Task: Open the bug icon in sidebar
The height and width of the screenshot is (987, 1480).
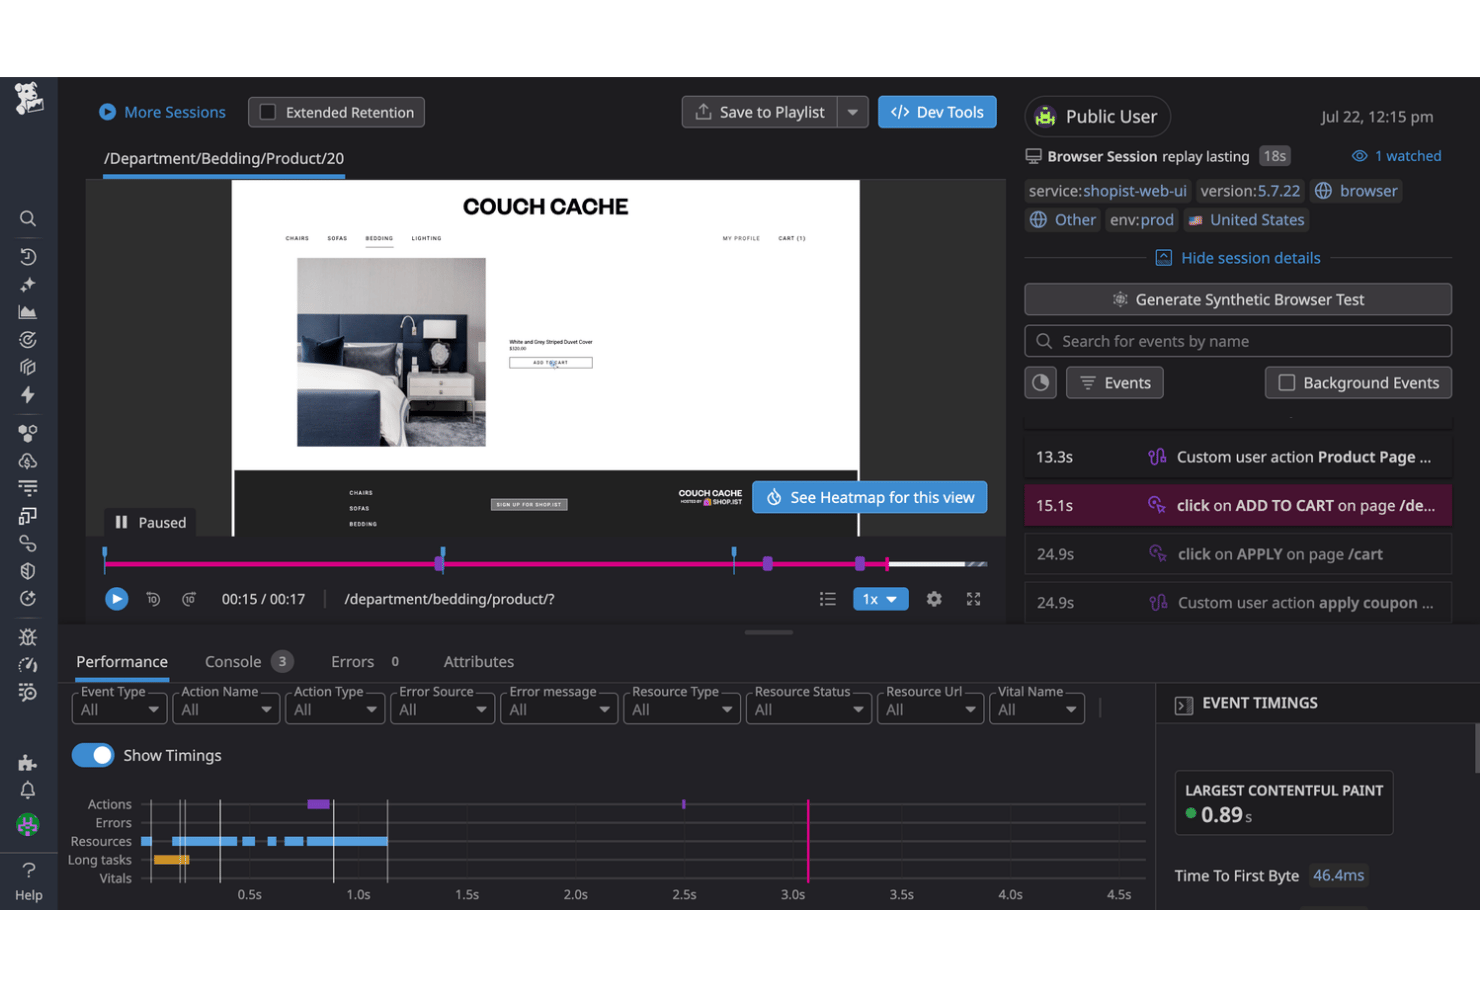Action: coord(28,637)
